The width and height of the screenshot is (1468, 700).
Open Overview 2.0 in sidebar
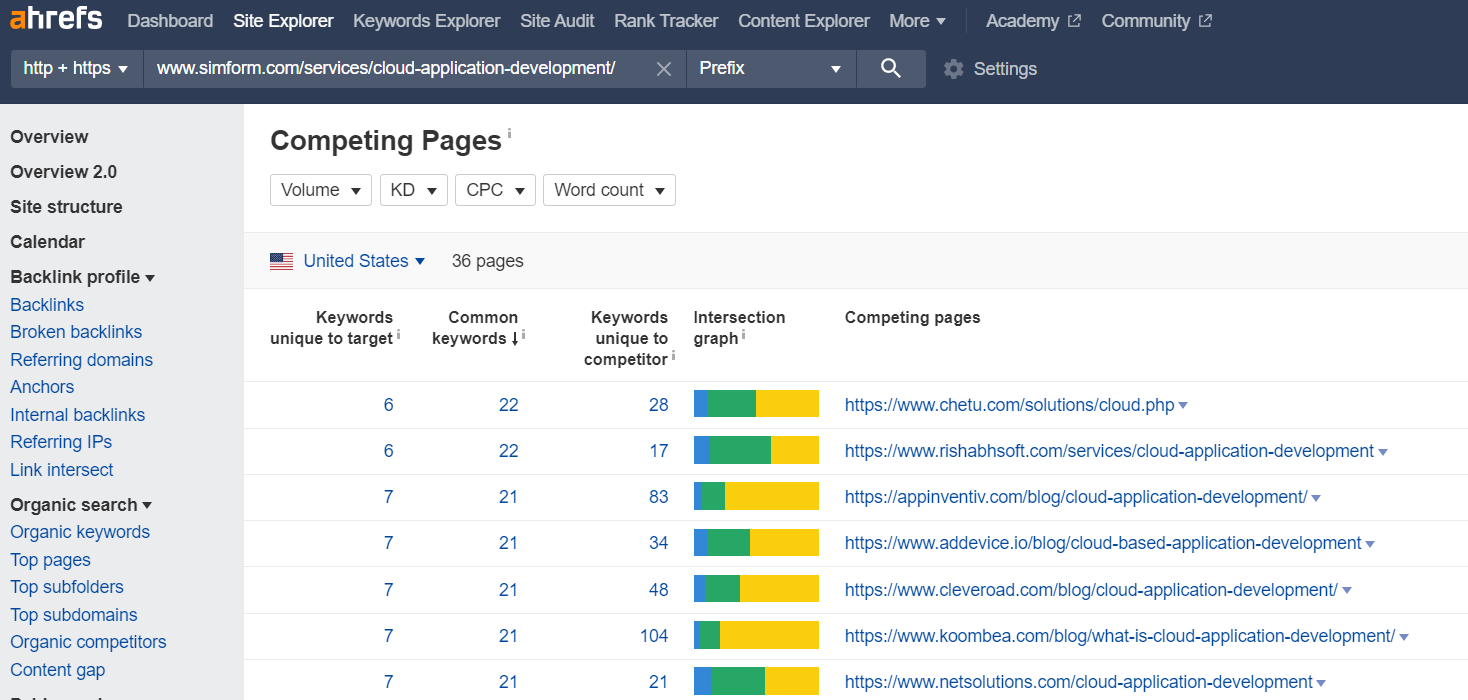[63, 172]
